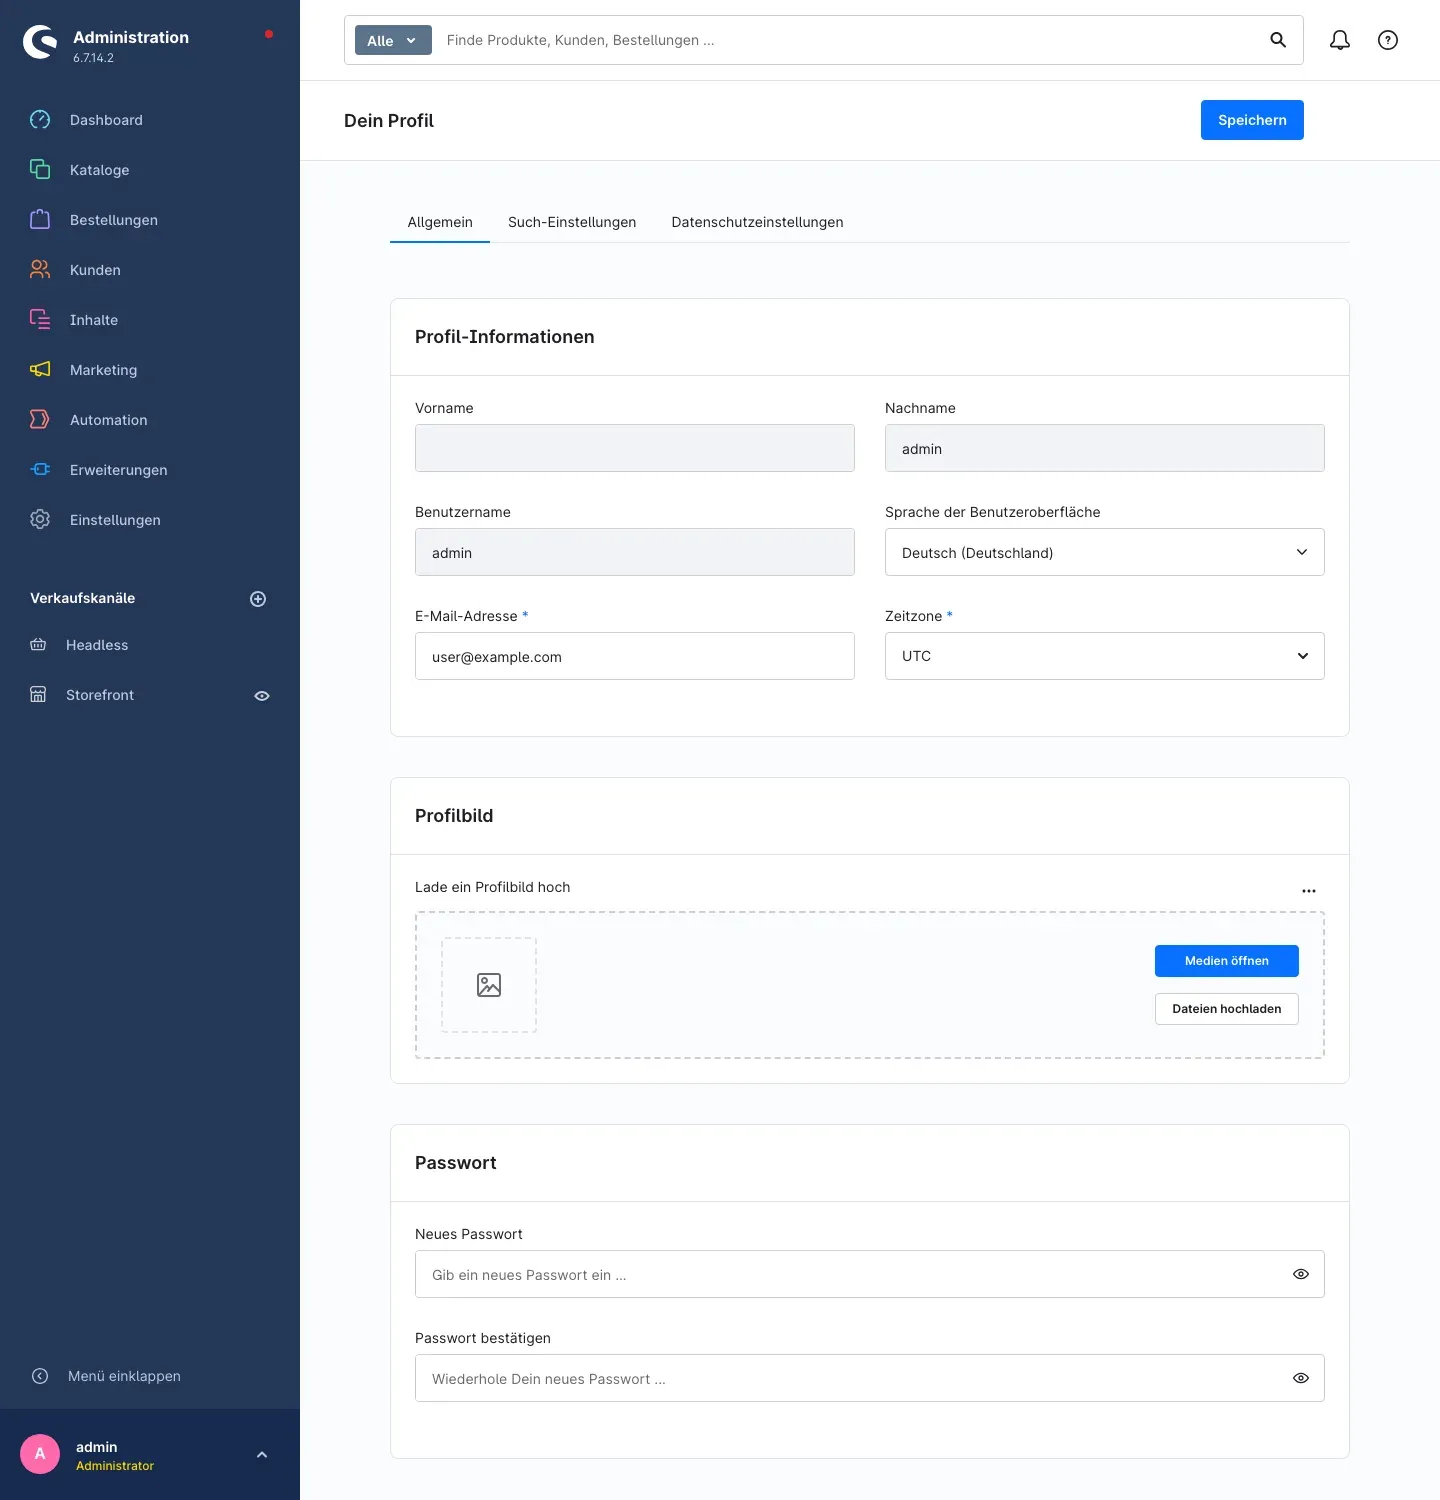Open the Dashboard icon in sidebar
Screen dimensions: 1440x1500
[x=40, y=120]
